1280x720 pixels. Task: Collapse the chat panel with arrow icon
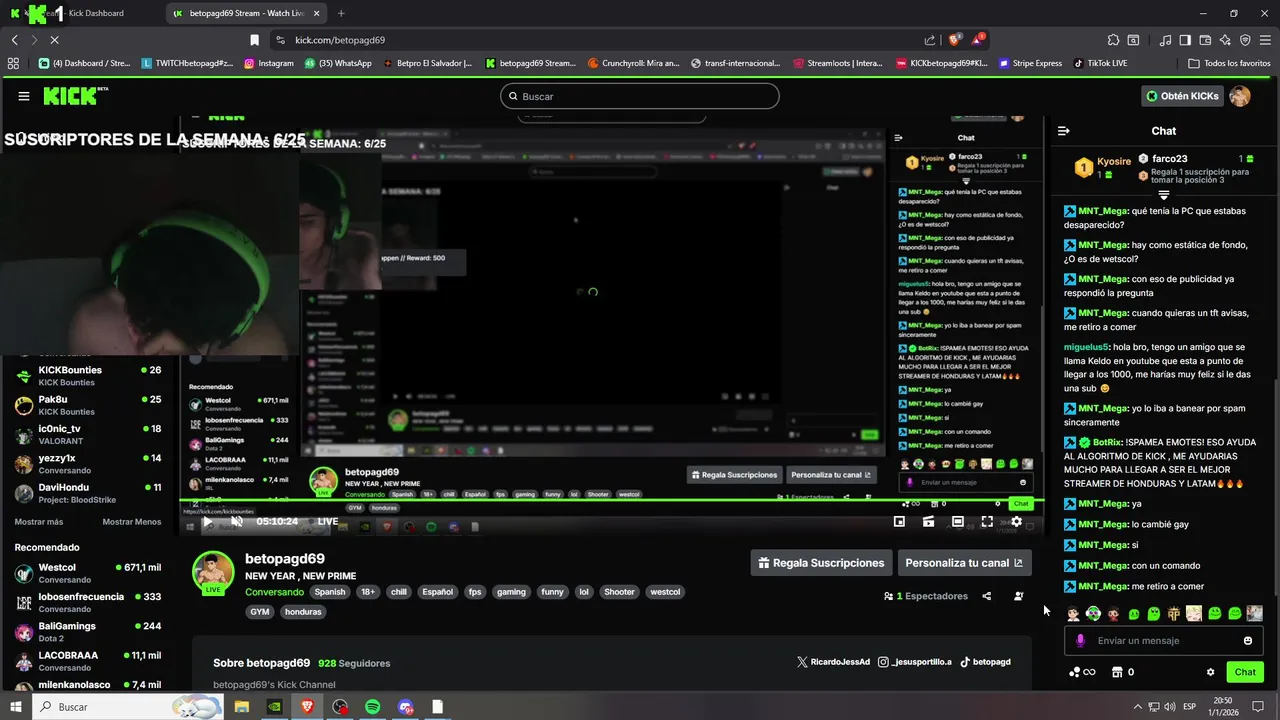pos(1064,131)
